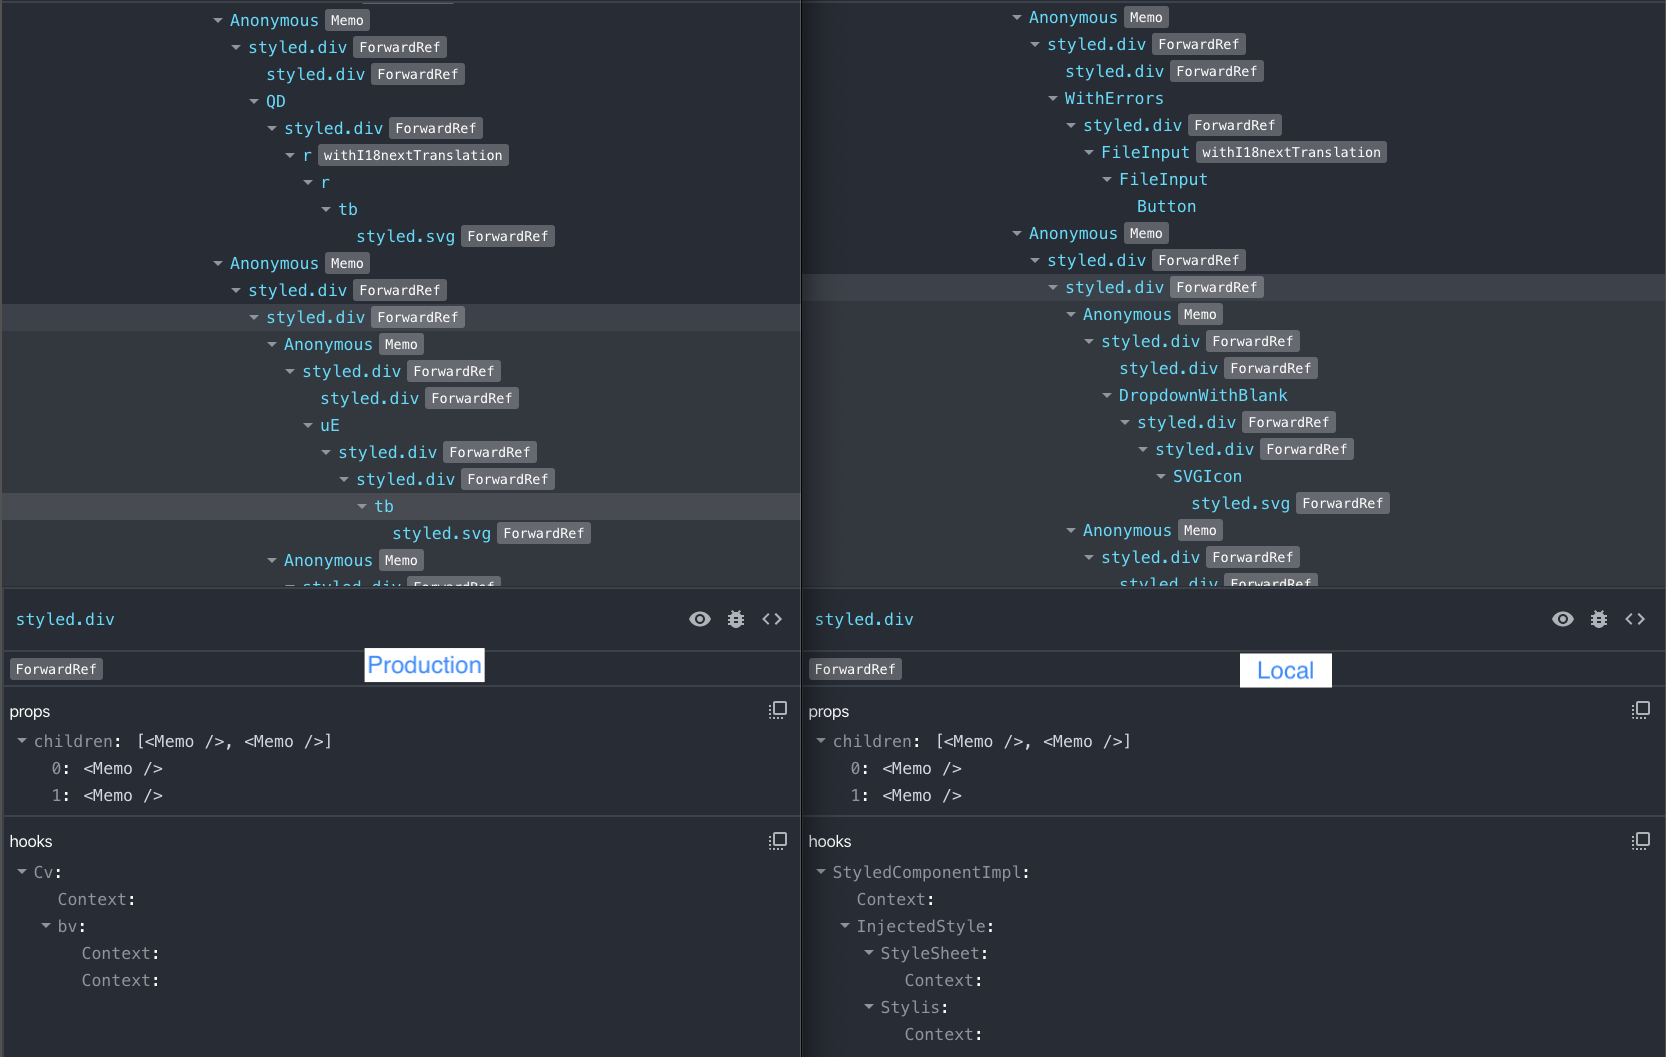Click the ForwardRef badge under Production styled.div

pyautogui.click(x=56, y=669)
